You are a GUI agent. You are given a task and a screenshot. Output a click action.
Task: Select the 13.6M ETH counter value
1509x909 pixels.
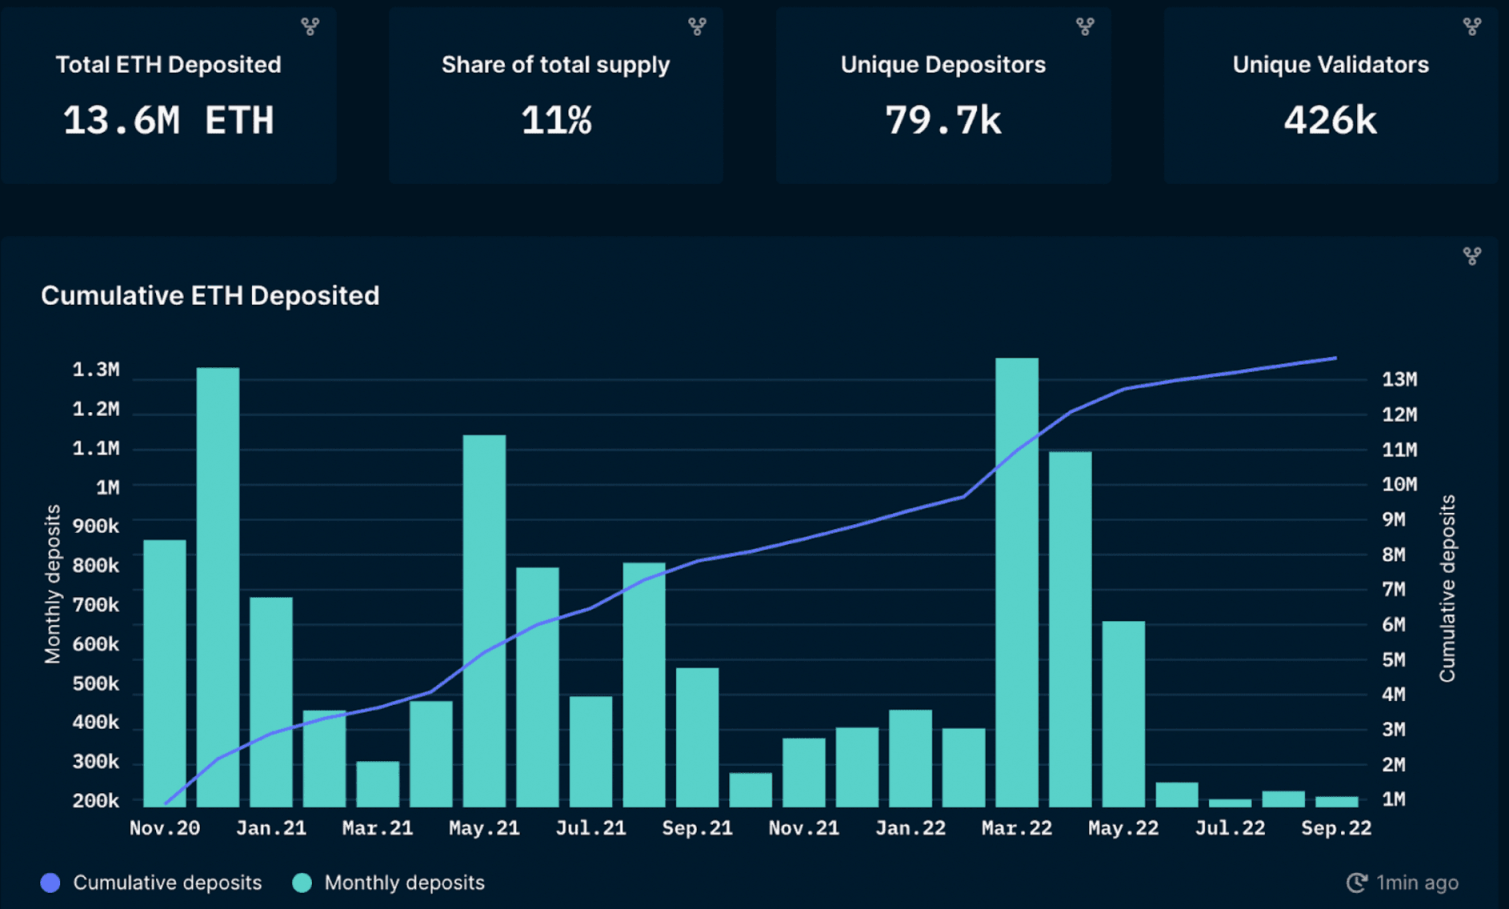pos(168,121)
